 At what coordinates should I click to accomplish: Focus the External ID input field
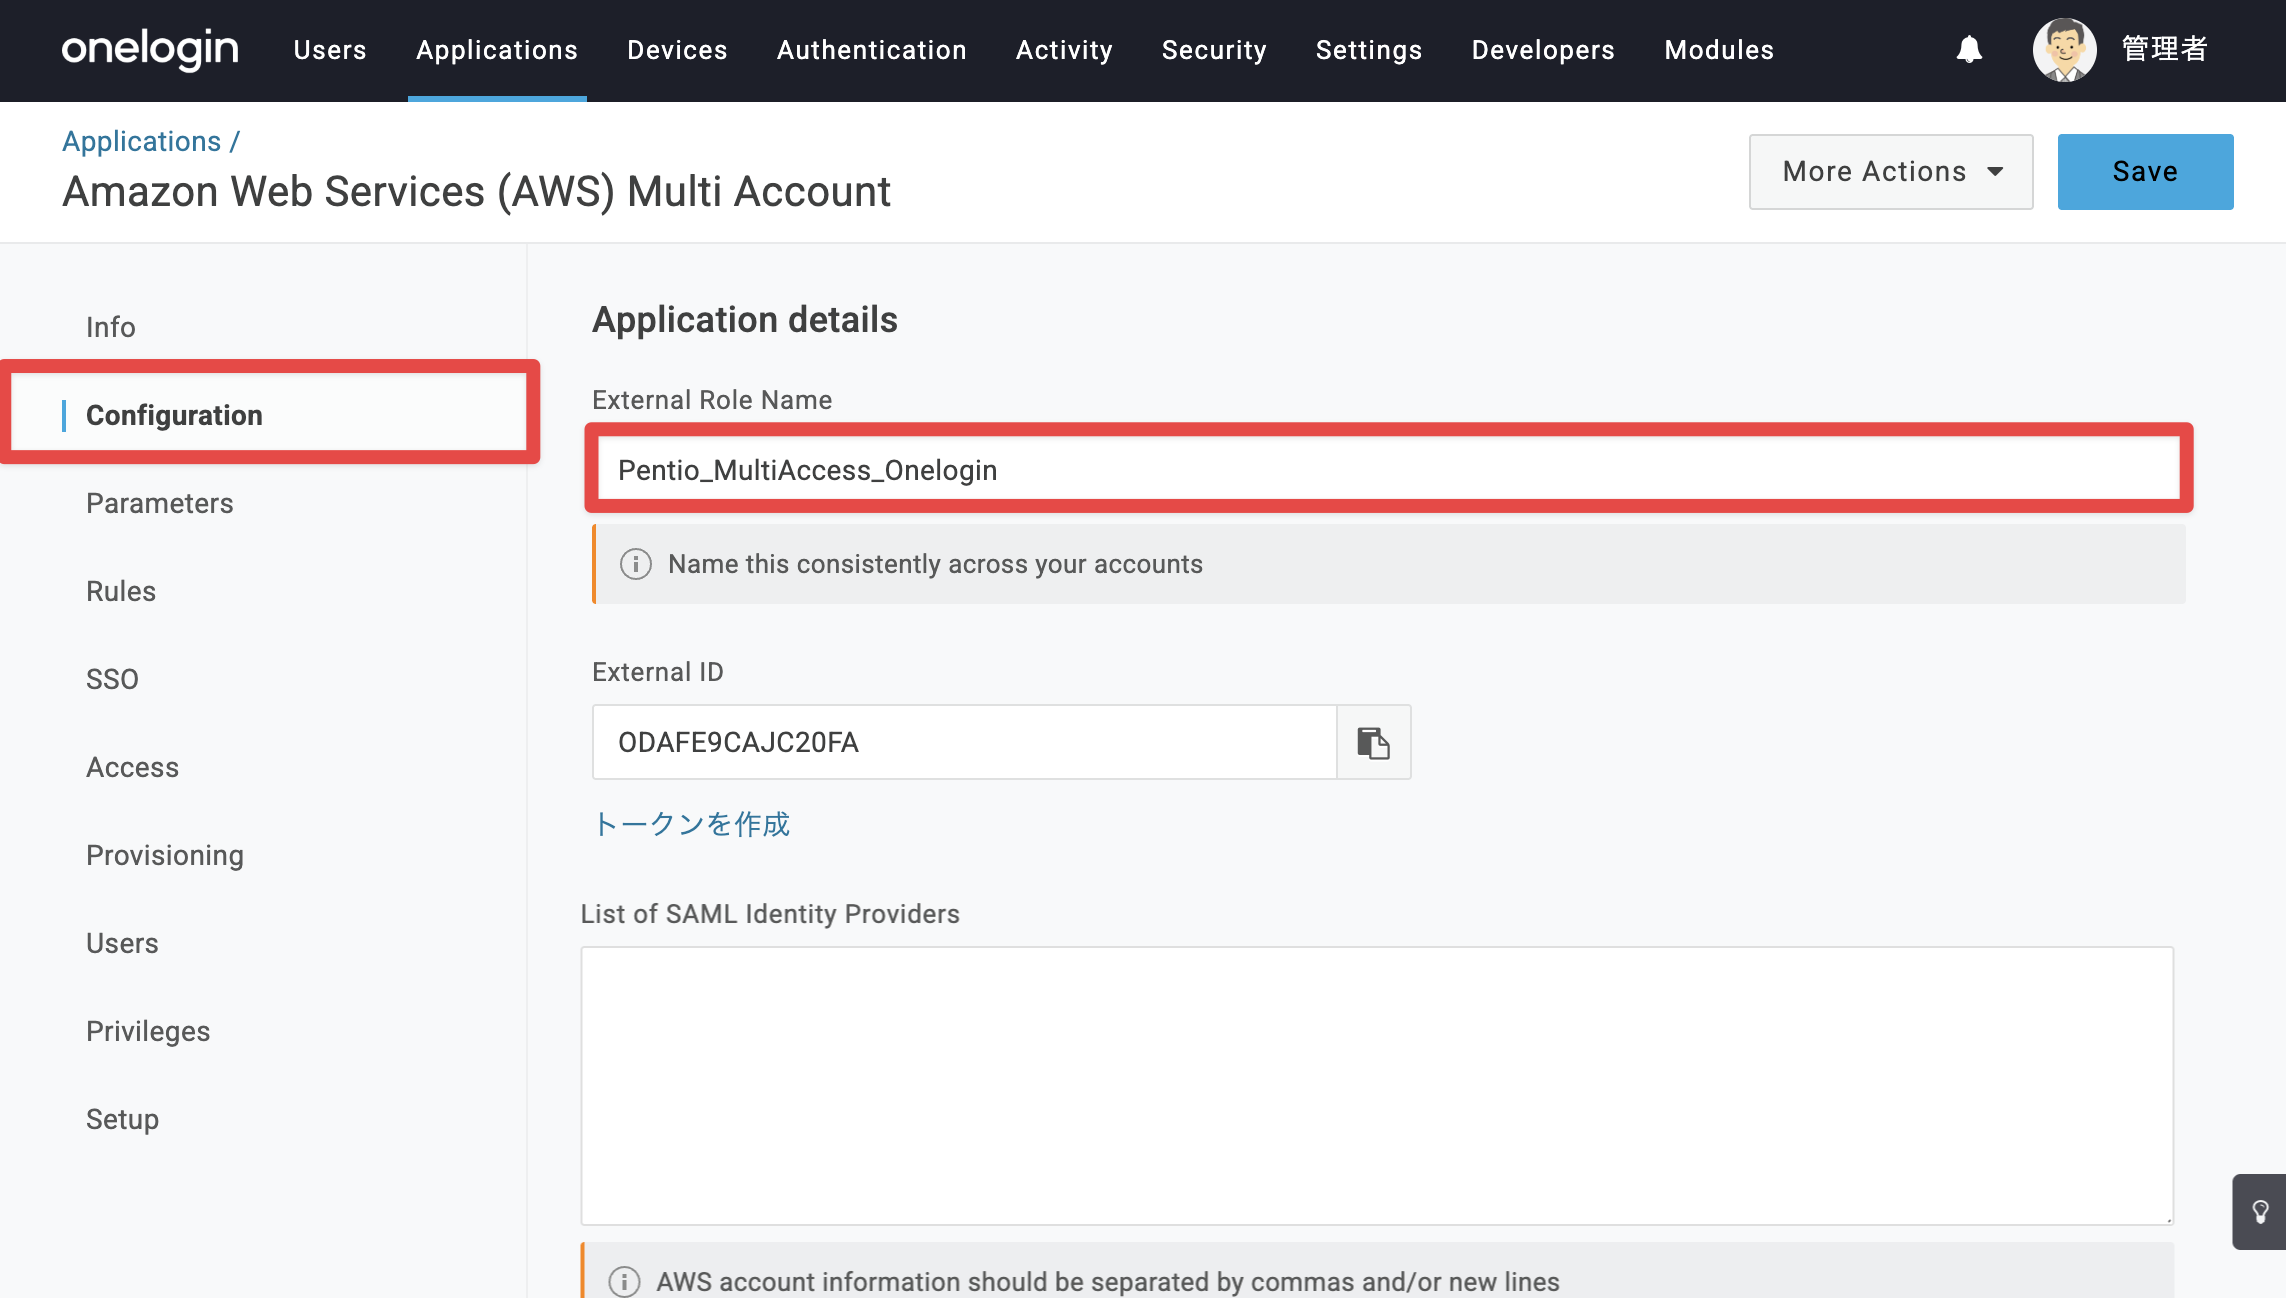[965, 742]
